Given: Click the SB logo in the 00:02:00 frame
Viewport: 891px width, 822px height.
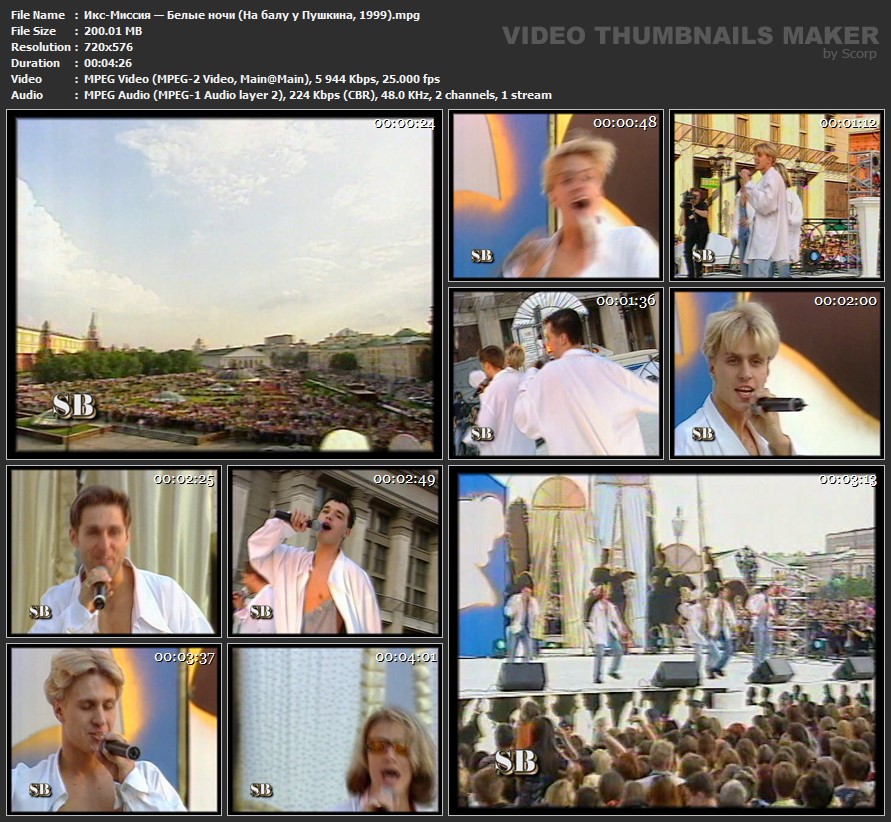Looking at the screenshot, I should (703, 434).
